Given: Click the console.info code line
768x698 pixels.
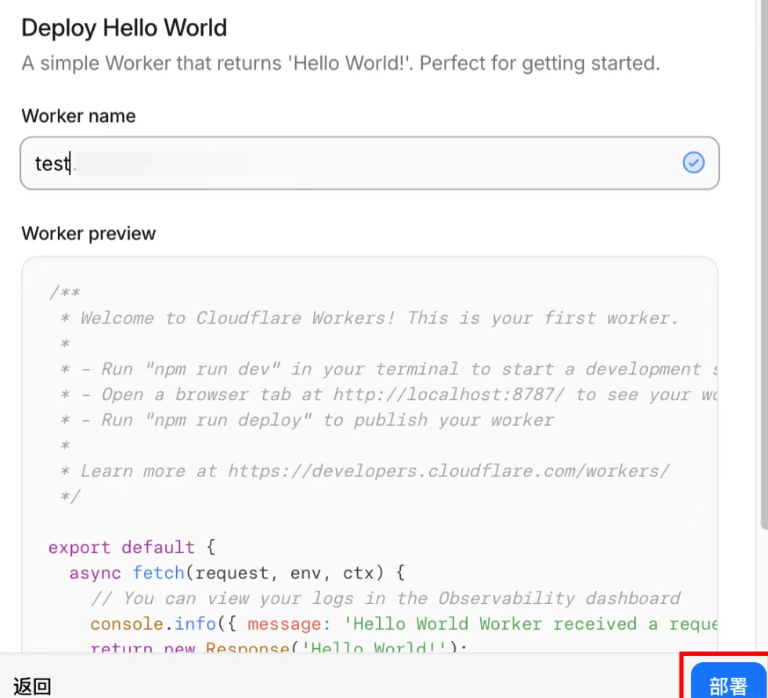Looking at the screenshot, I should tap(400, 624).
